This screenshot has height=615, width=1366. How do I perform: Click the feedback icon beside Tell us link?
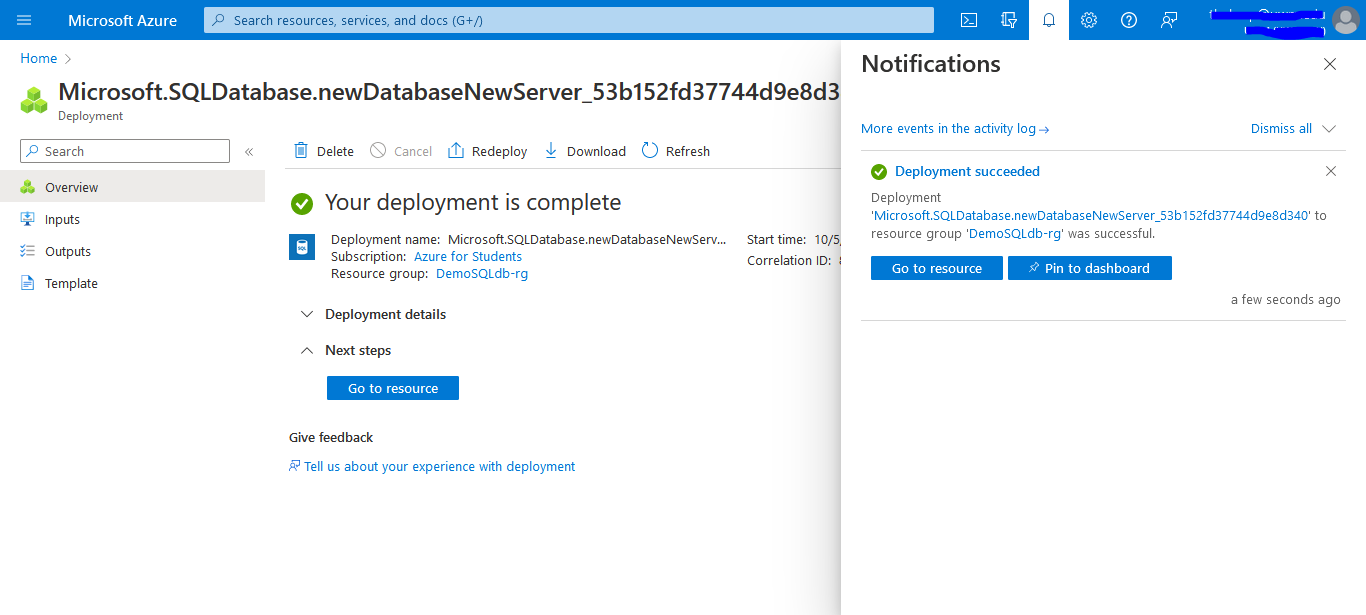(x=295, y=466)
